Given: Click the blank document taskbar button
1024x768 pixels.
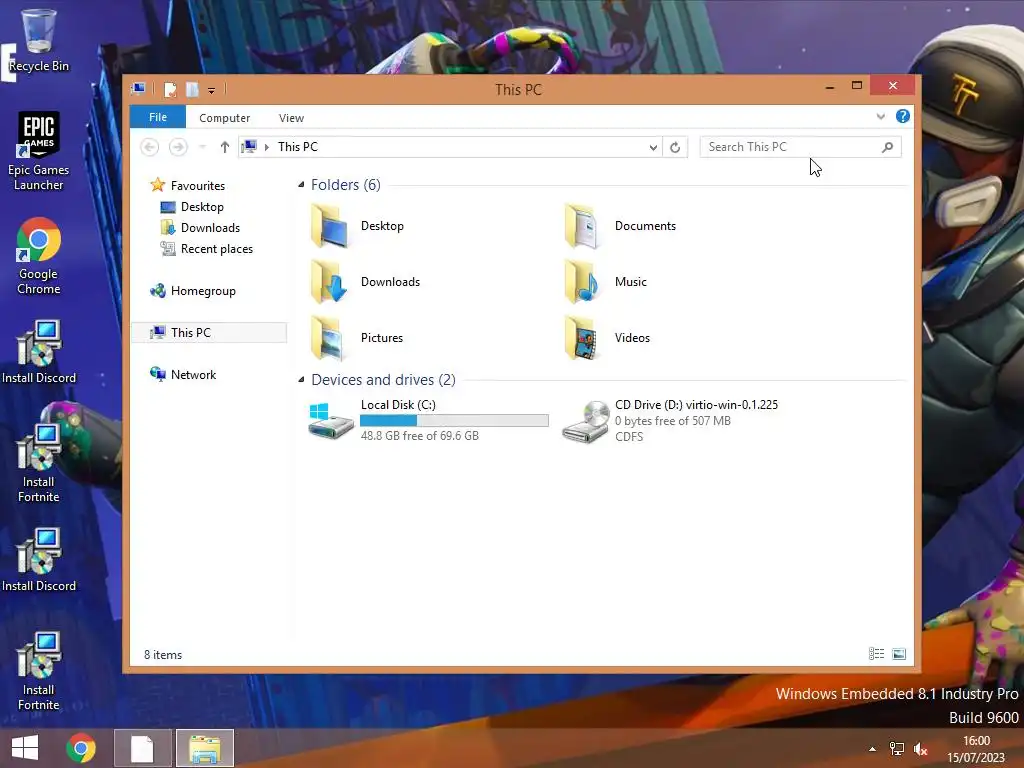Looking at the screenshot, I should [x=142, y=748].
